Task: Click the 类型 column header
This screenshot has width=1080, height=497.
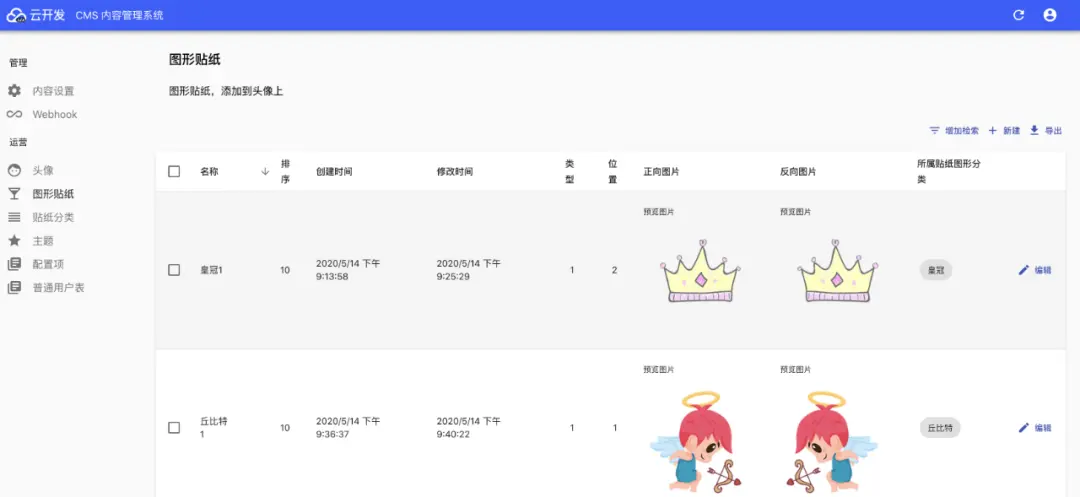Action: pyautogui.click(x=570, y=171)
